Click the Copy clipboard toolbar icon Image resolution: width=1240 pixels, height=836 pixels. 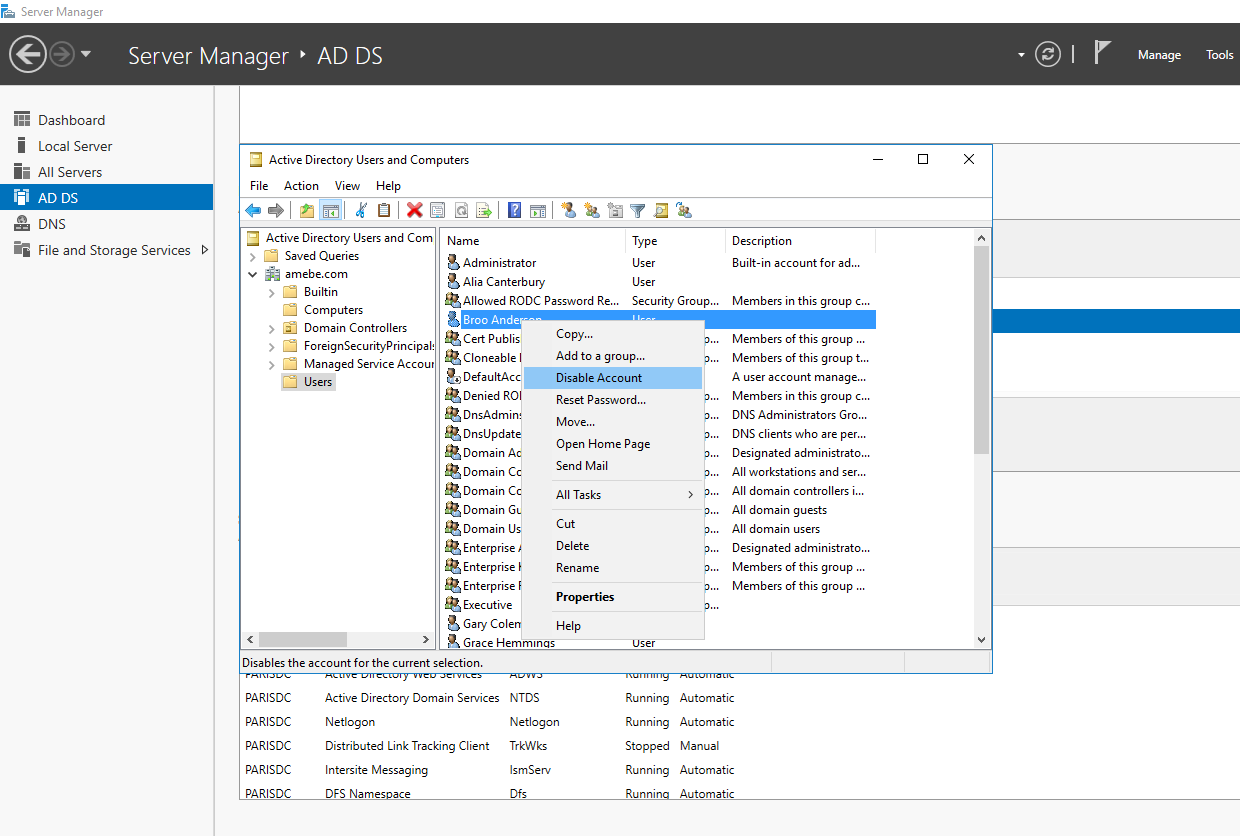click(x=384, y=210)
